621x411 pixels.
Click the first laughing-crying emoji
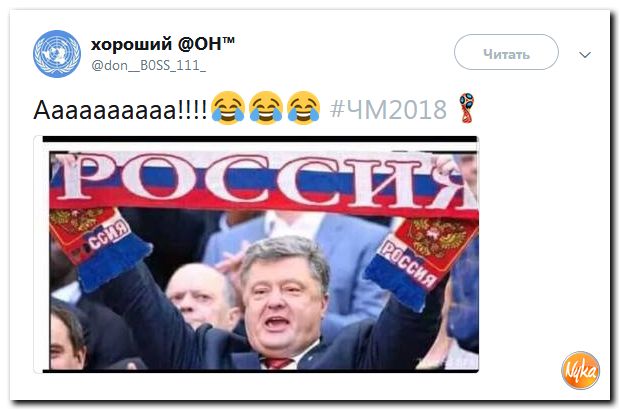pyautogui.click(x=228, y=108)
